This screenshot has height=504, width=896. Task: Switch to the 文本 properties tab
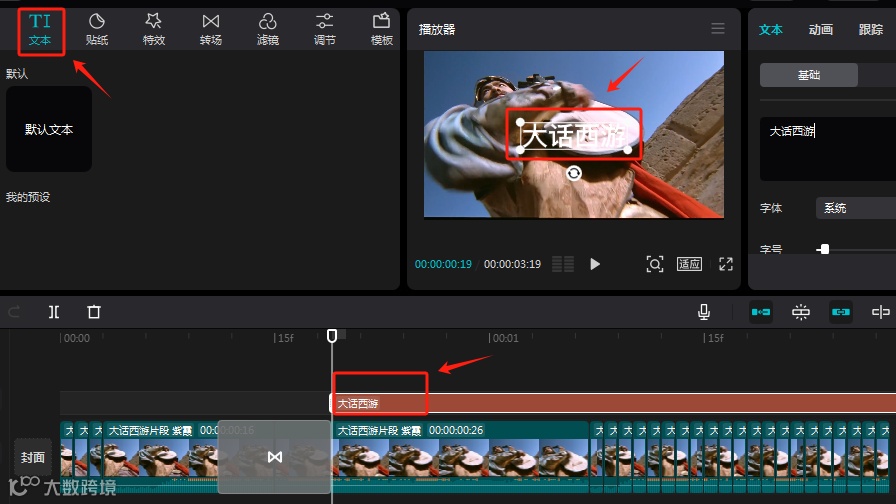(x=770, y=30)
